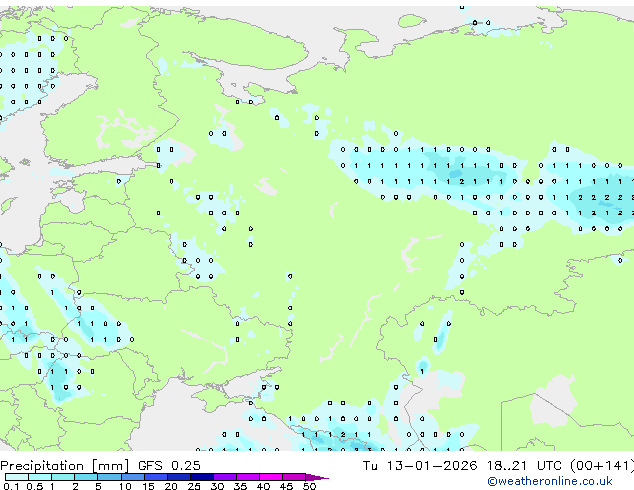Click the '0.1' legend scale label
The width and height of the screenshot is (634, 490).
pyautogui.click(x=11, y=486)
